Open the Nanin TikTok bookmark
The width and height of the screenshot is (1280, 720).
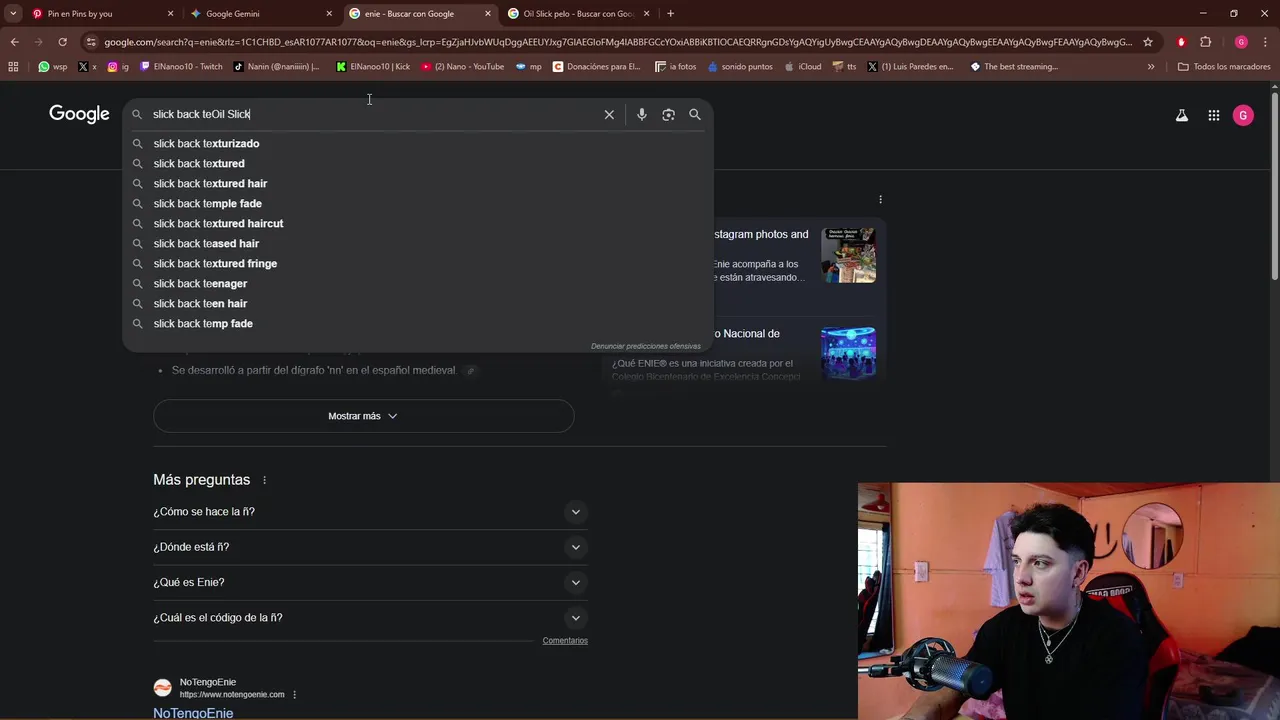point(276,67)
